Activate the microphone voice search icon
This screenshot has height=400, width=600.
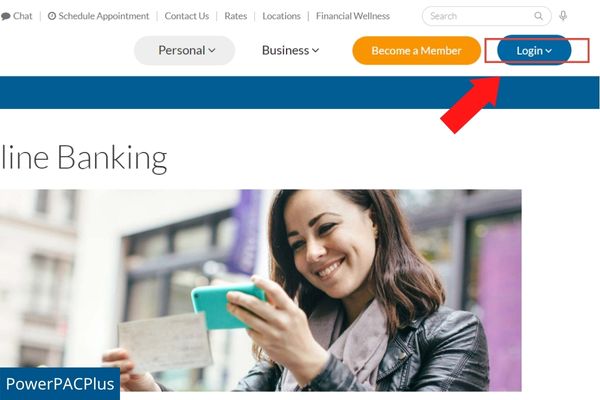563,16
